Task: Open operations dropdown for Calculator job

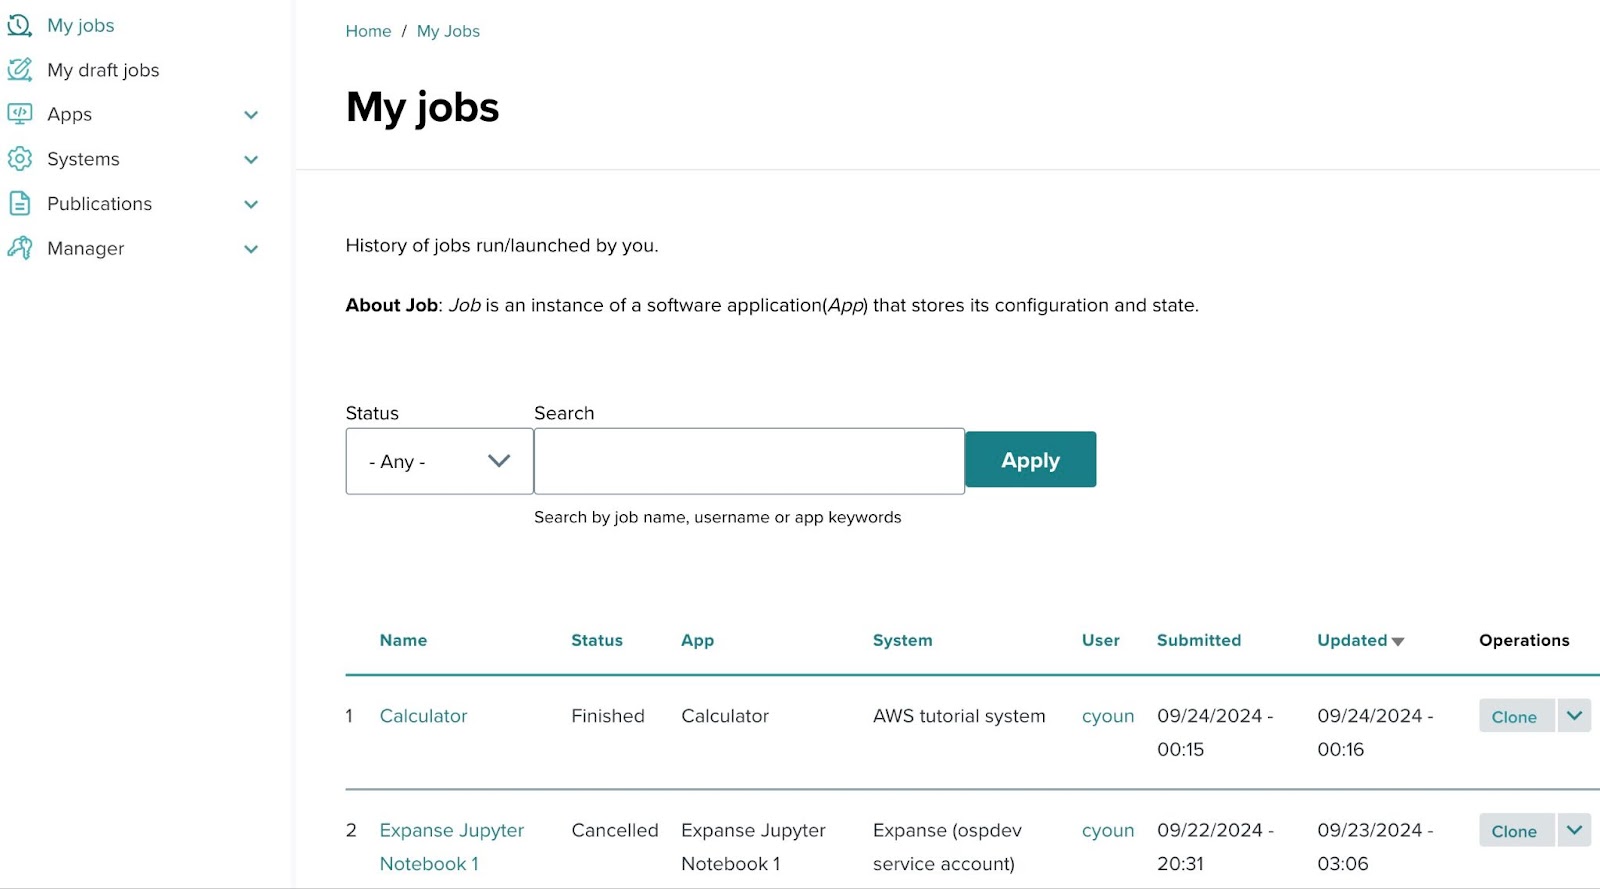Action: coord(1574,716)
